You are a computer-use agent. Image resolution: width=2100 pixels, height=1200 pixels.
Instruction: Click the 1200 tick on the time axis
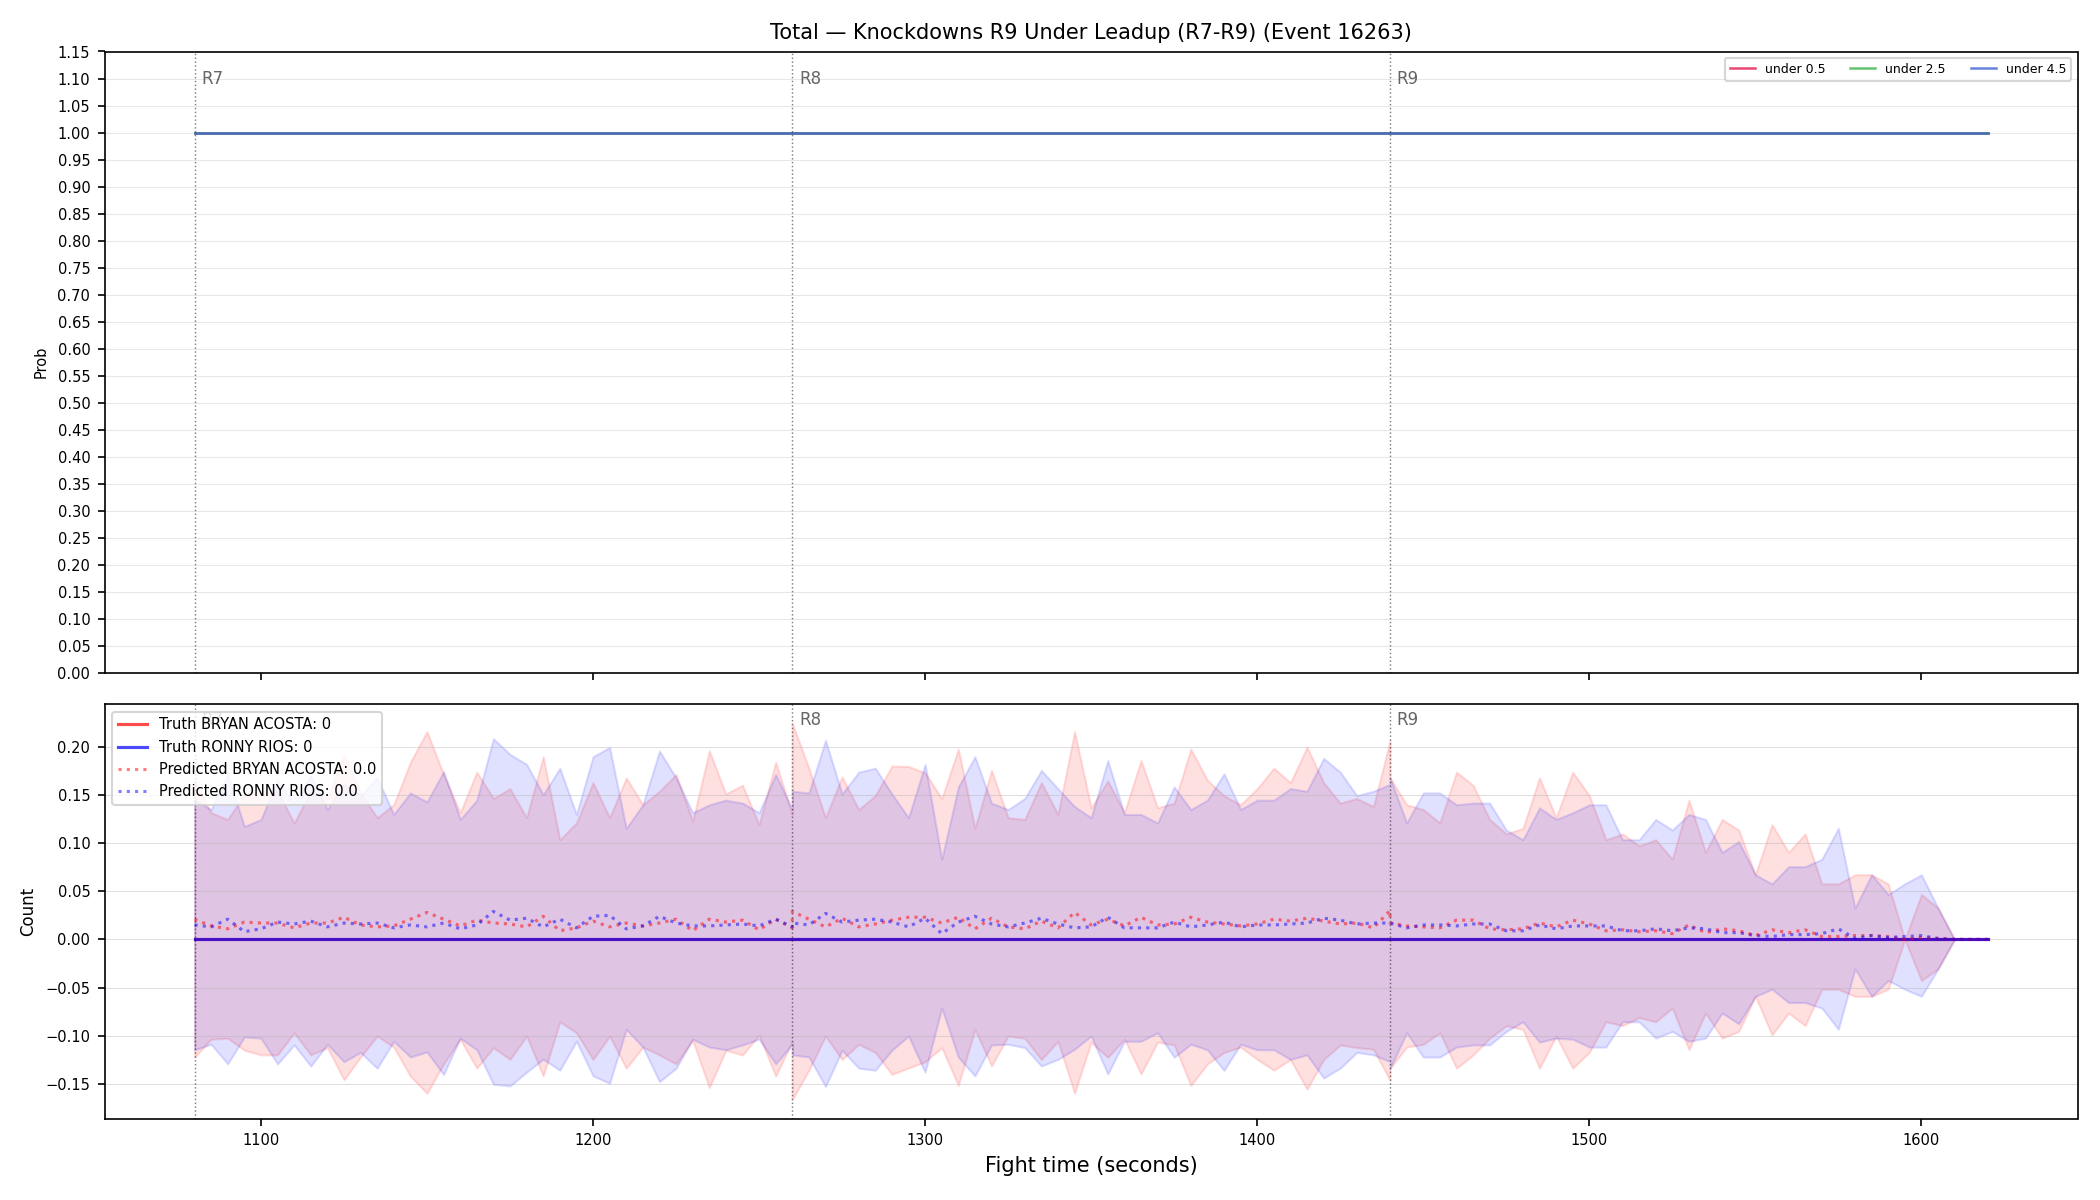(593, 1138)
